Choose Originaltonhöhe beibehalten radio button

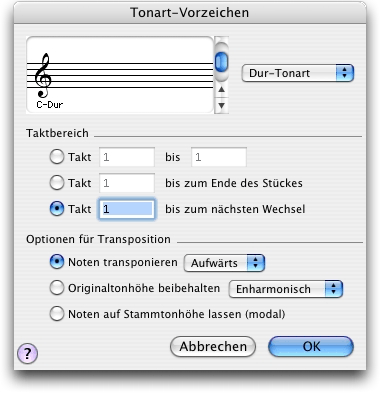pyautogui.click(x=57, y=288)
